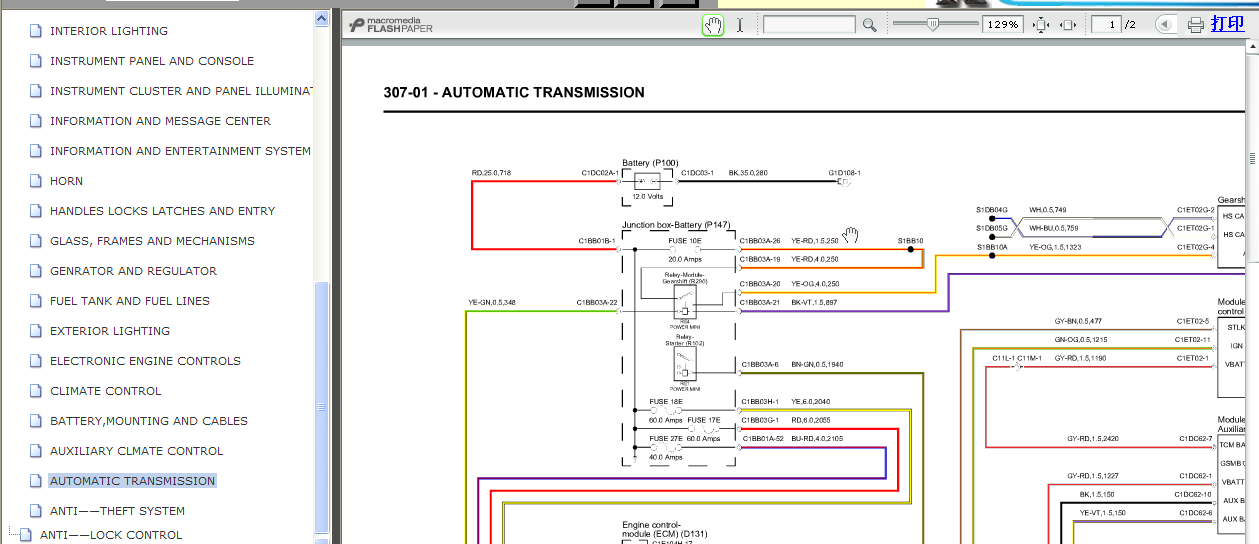
Task: Select the hand pan tool
Action: [713, 25]
